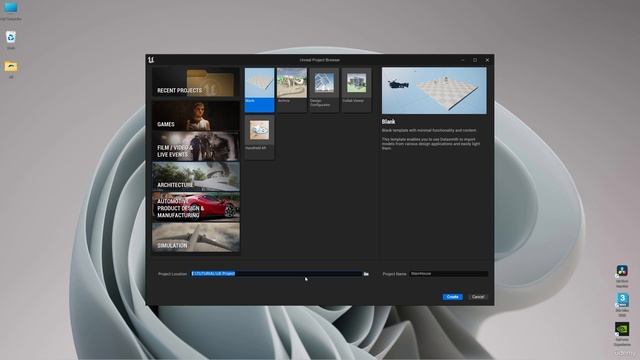The image size is (640, 360).
Task: Cancel the project browser dialog
Action: point(478,297)
